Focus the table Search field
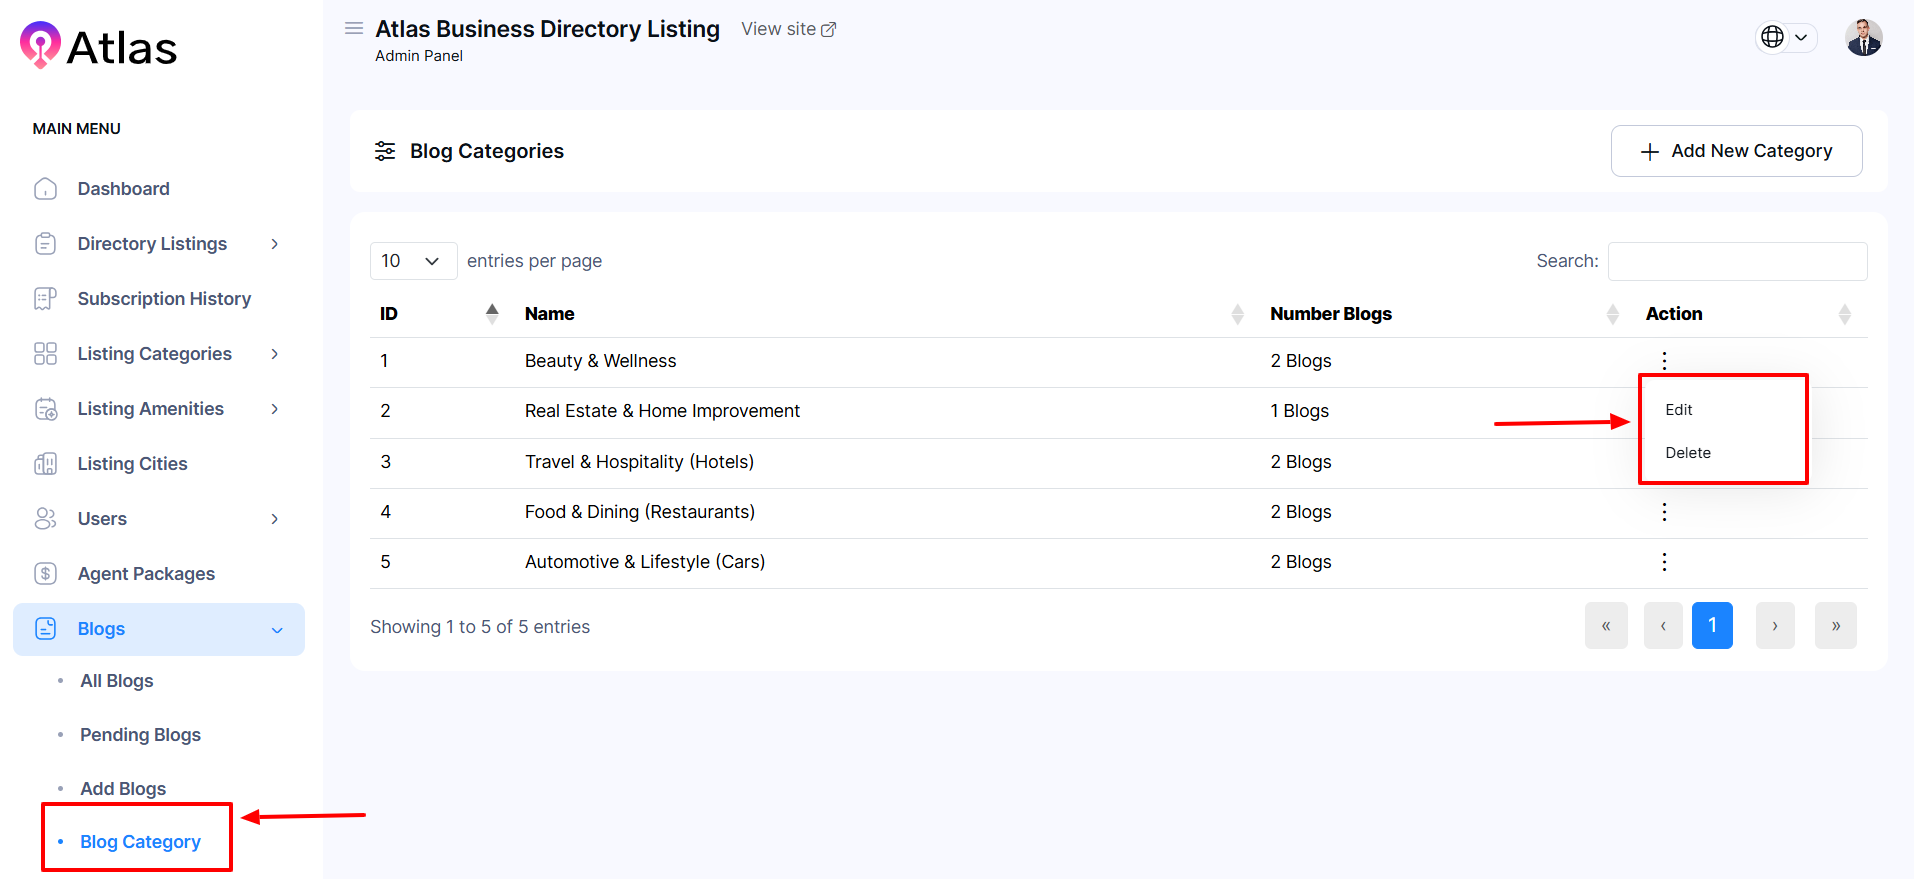This screenshot has height=879, width=1914. [1737, 261]
